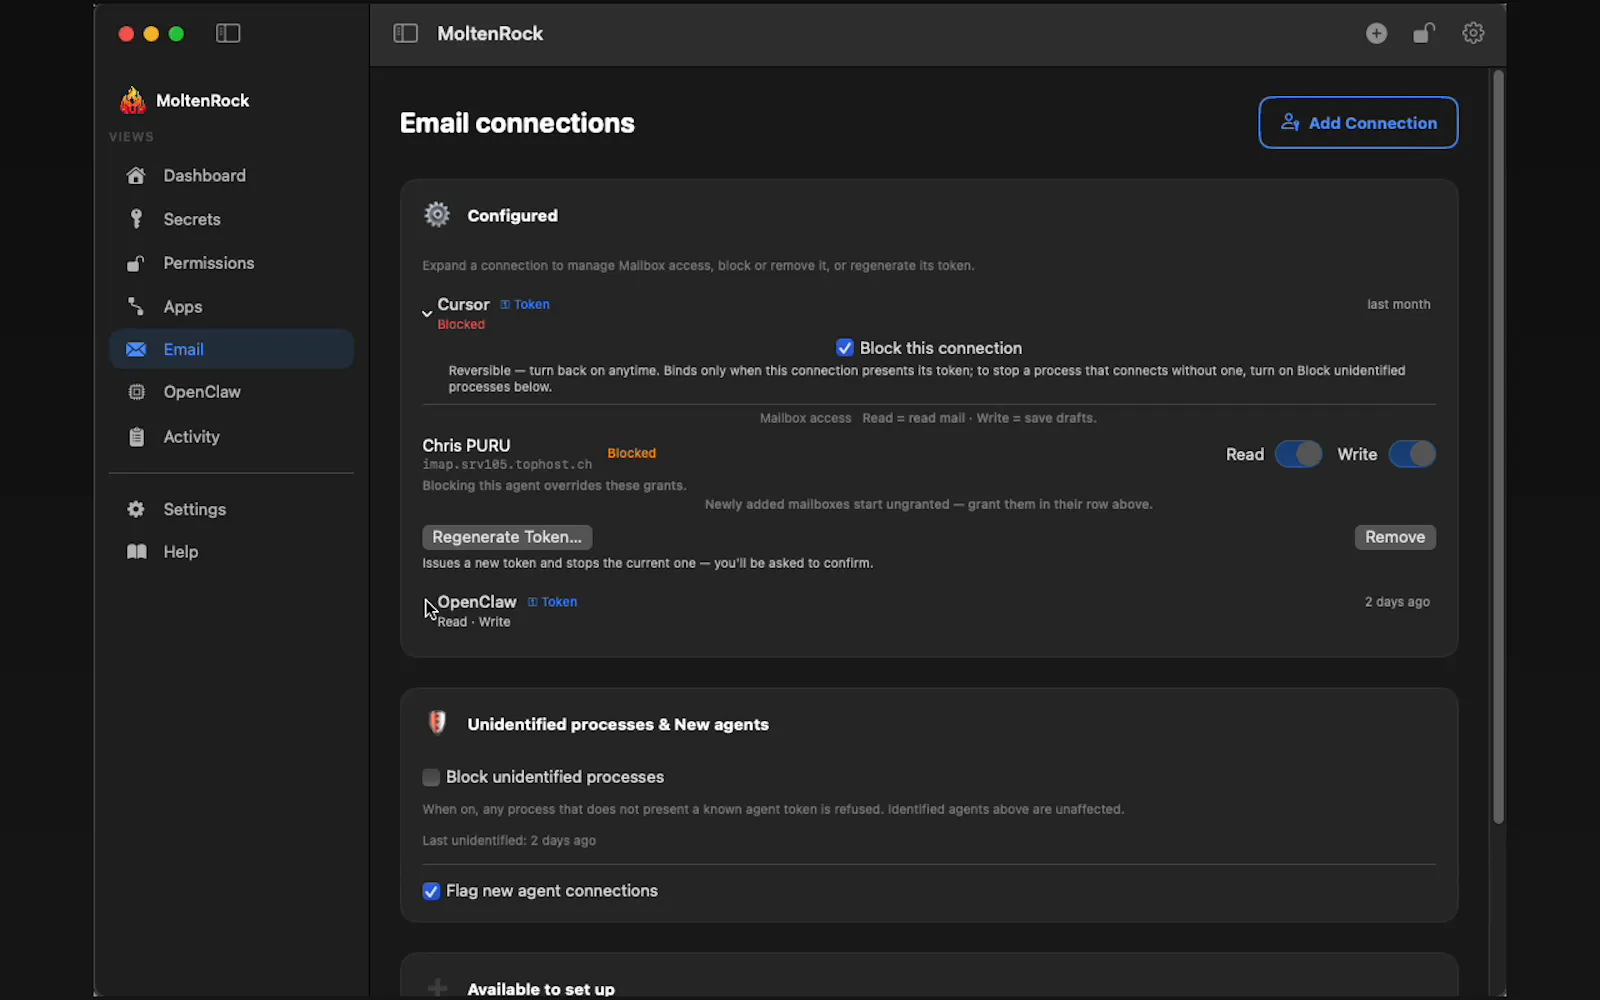Click the Token badge next to OpenClaw connection
This screenshot has width=1600, height=1000.
[x=553, y=602]
